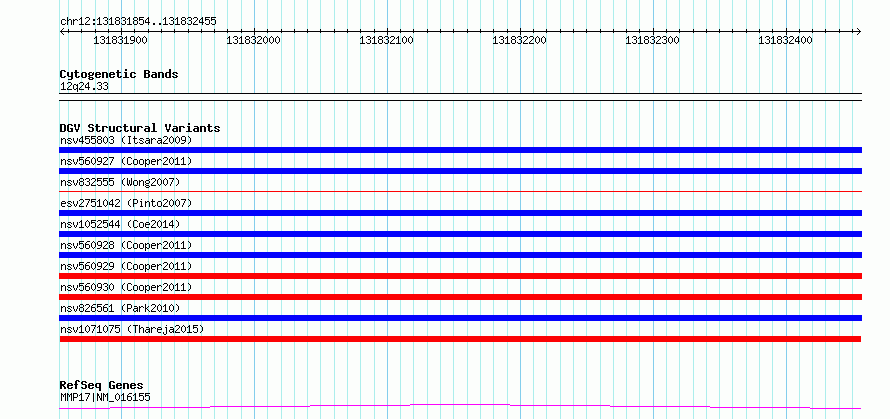The width and height of the screenshot is (890, 419).
Task: Open the DGV Structural Variants track title
Action: click(x=140, y=128)
